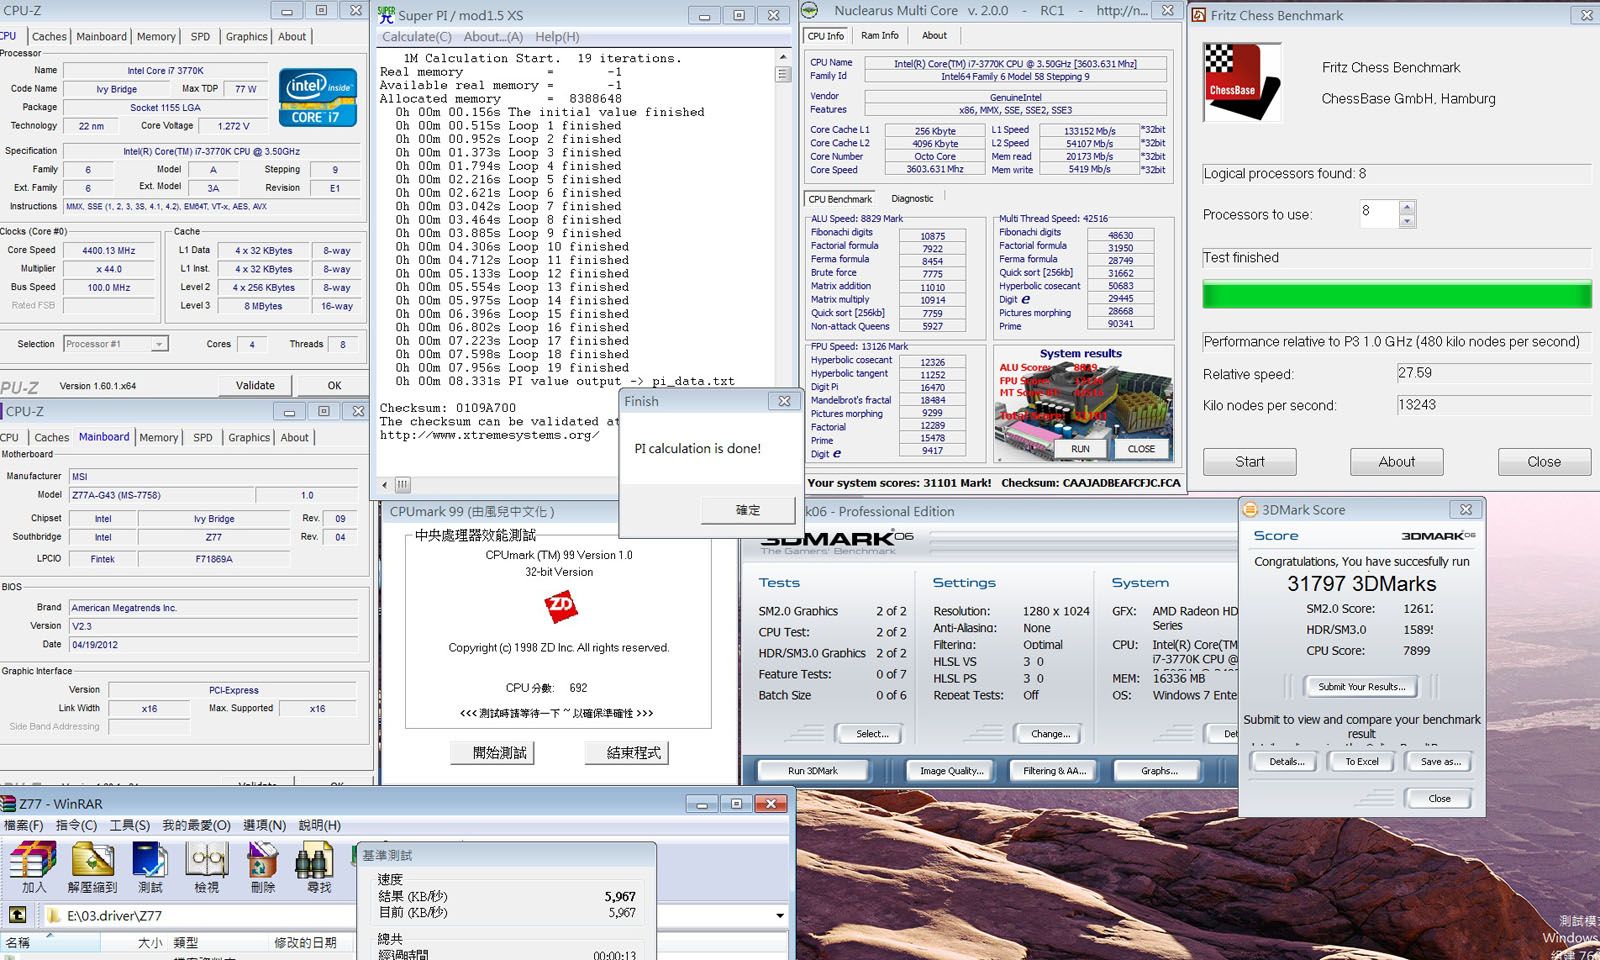Click To Excel button in 3DMark Score

point(1361,762)
